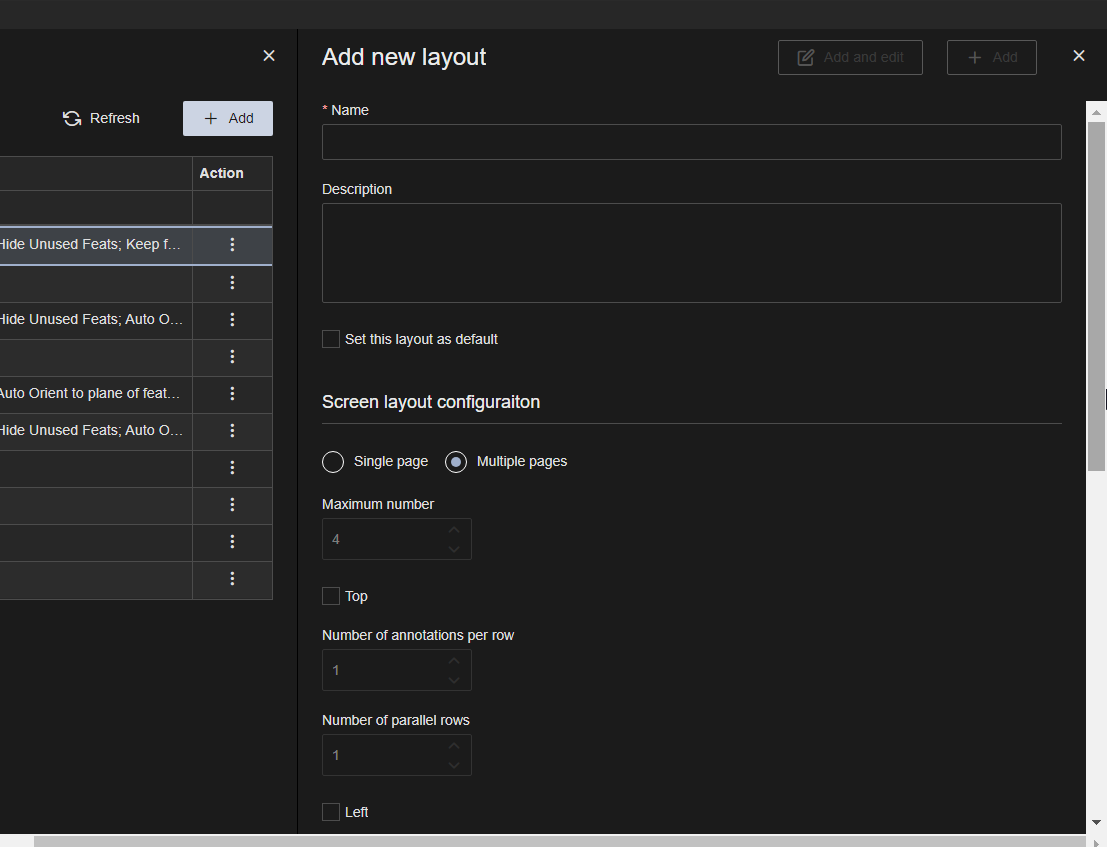This screenshot has width=1107, height=847.
Task: Select the Single page option
Action: pos(333,462)
